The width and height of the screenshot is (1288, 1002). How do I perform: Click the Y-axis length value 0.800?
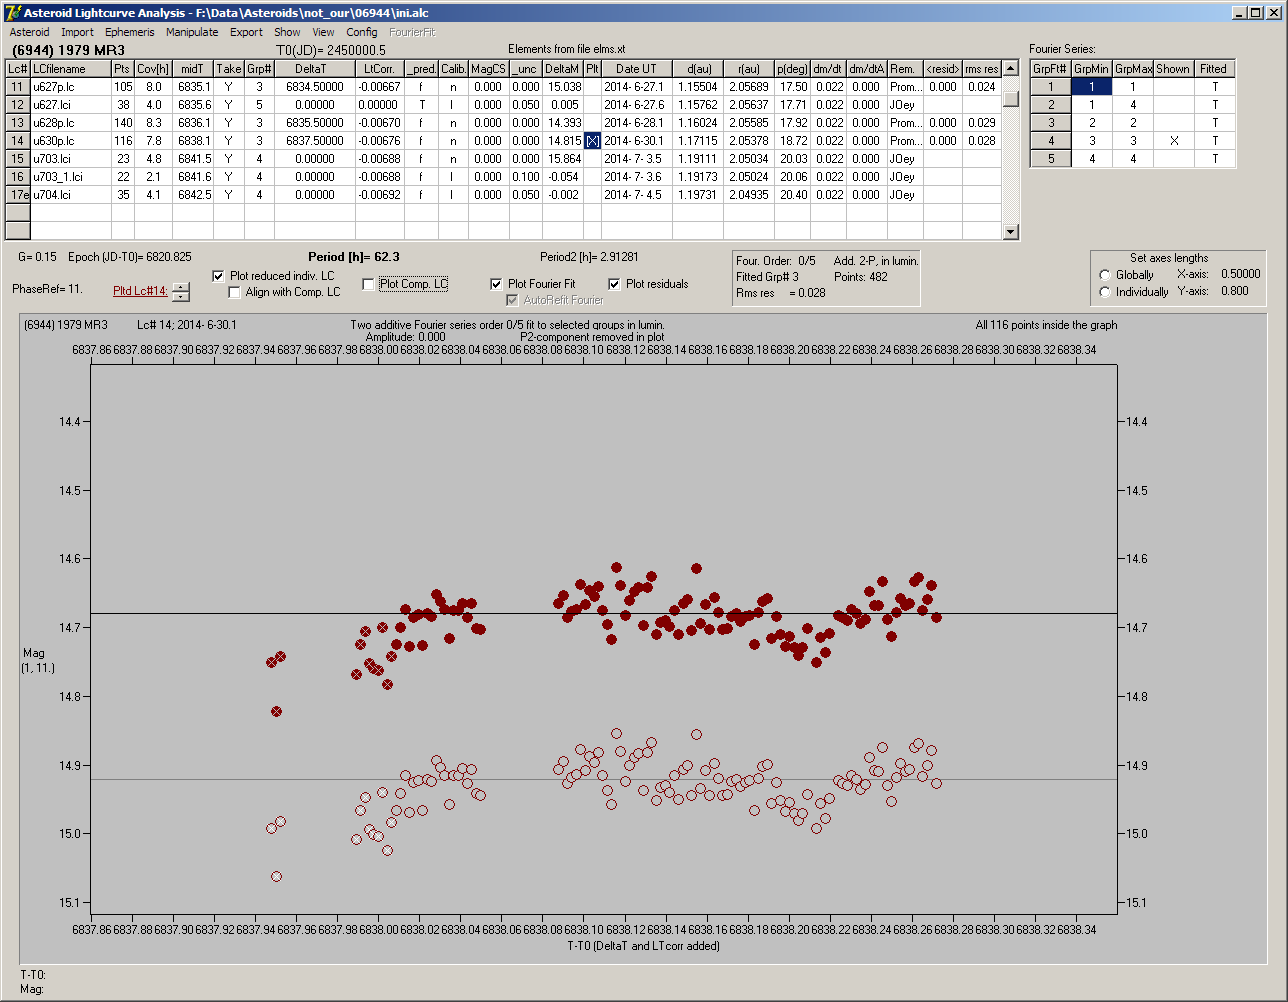1234,292
